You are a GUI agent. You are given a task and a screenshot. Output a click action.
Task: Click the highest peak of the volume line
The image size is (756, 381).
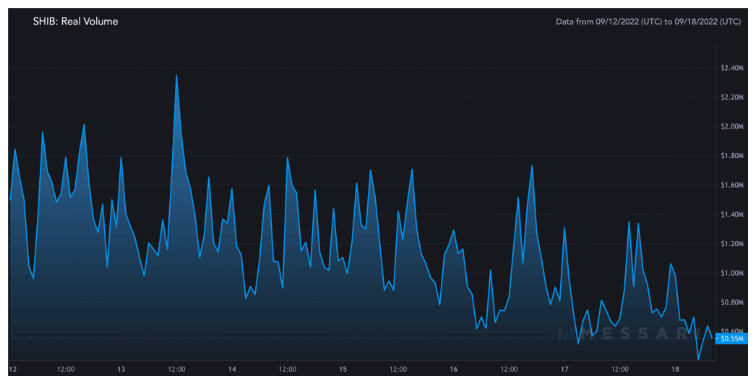click(176, 76)
